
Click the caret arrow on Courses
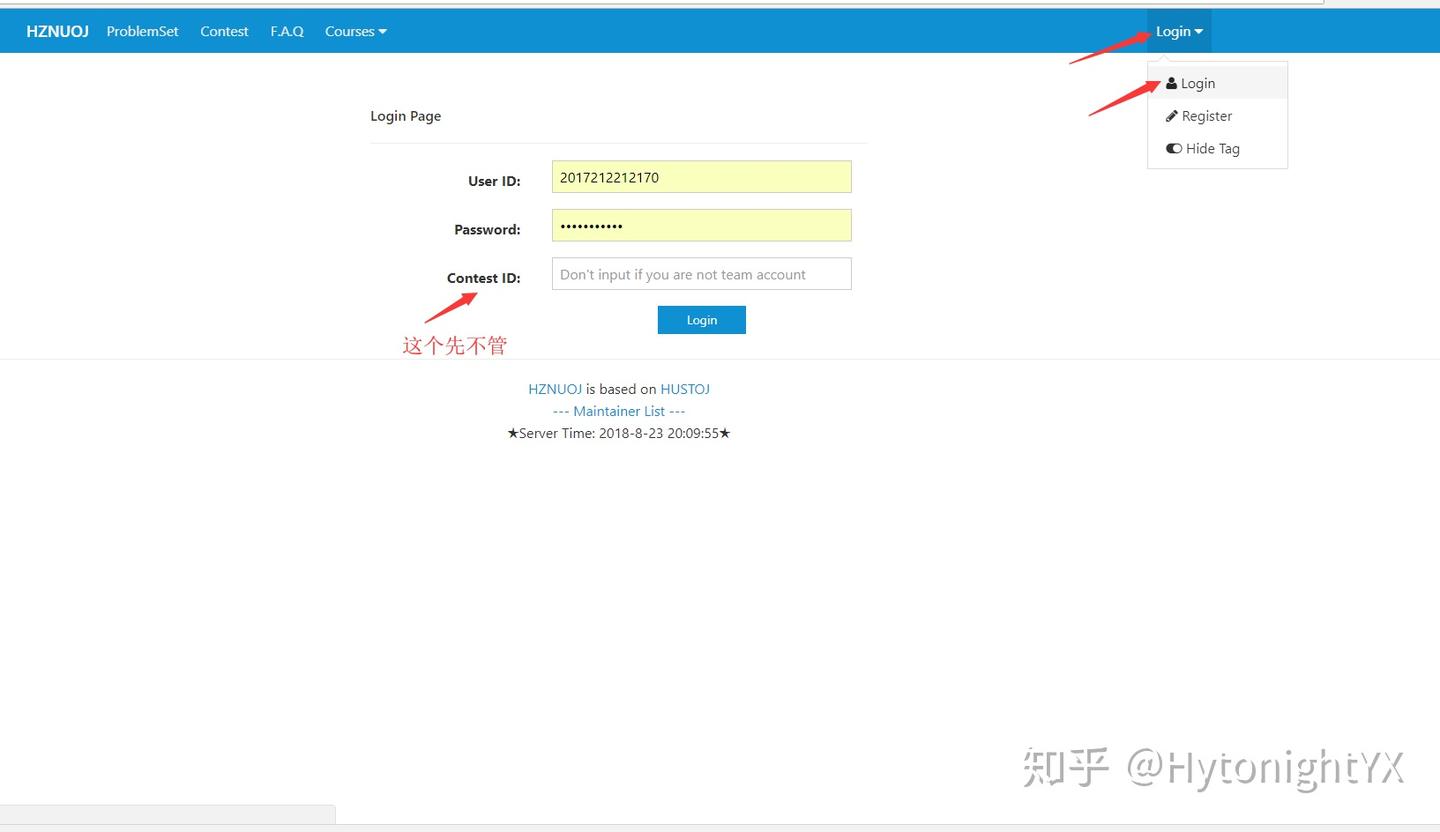point(385,32)
